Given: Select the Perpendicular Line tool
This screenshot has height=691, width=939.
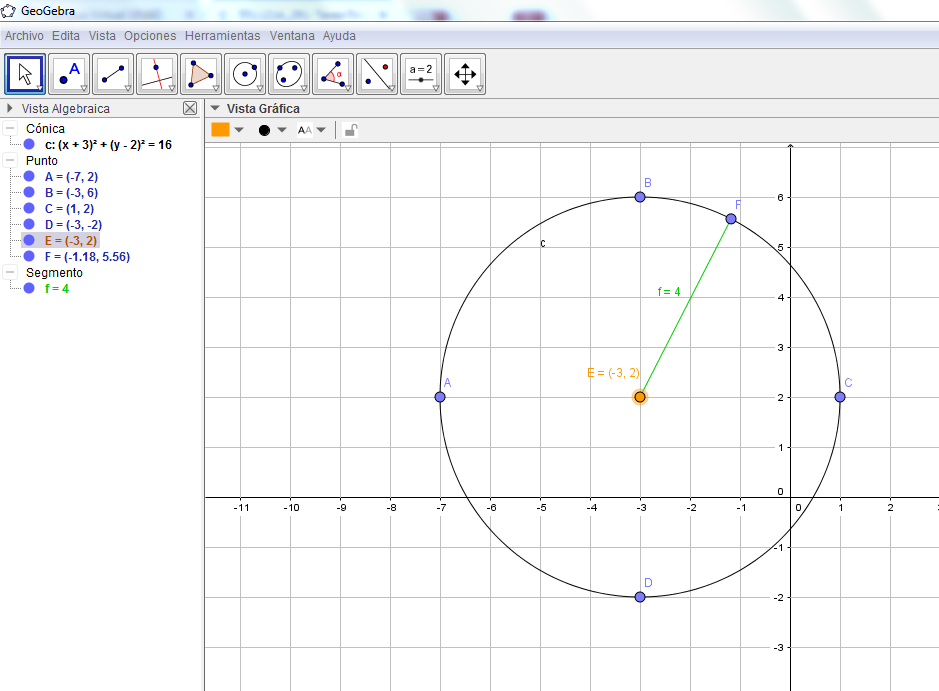Looking at the screenshot, I should coord(156,73).
